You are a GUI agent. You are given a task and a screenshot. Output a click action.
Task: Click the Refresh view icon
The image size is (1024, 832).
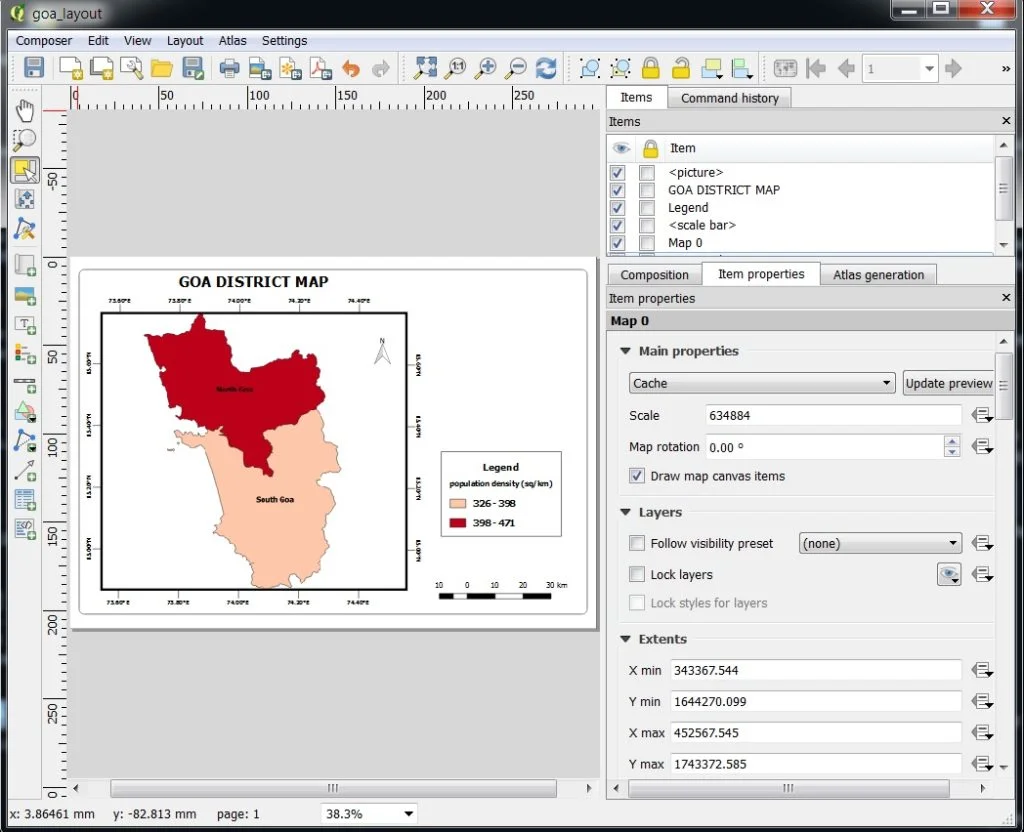546,68
